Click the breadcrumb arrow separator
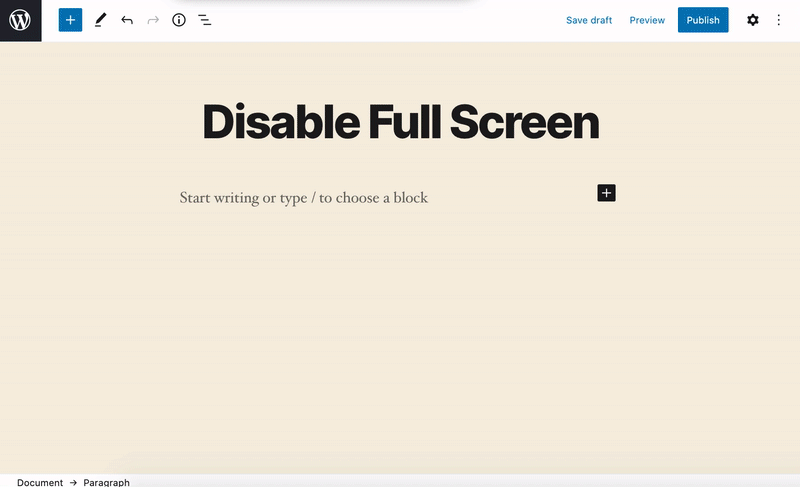800x487 pixels. (x=73, y=482)
